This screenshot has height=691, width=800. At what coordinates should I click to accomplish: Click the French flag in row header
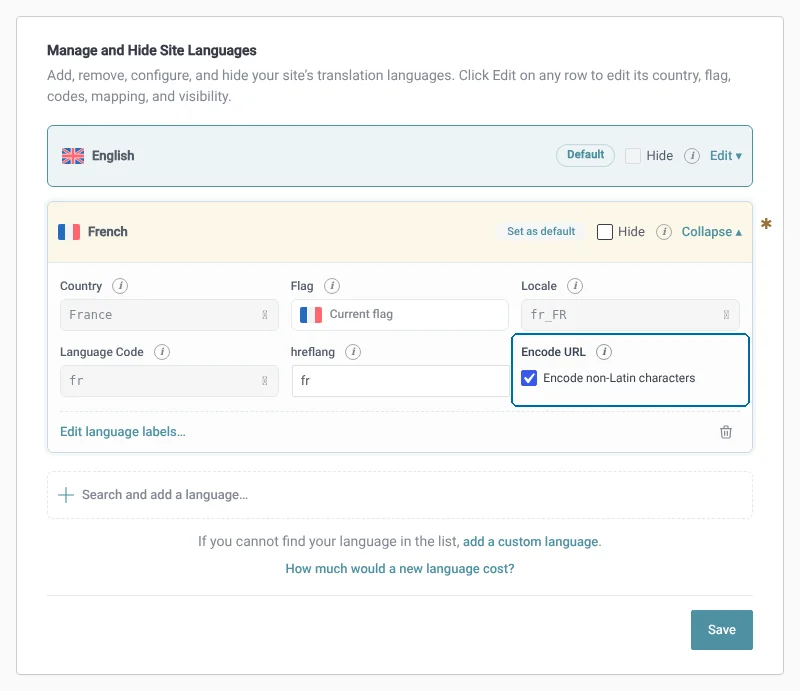pyautogui.click(x=69, y=232)
